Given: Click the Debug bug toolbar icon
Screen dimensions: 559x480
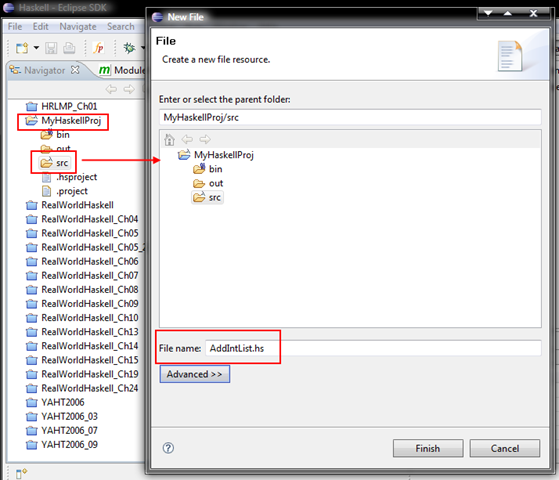Looking at the screenshot, I should pyautogui.click(x=129, y=48).
